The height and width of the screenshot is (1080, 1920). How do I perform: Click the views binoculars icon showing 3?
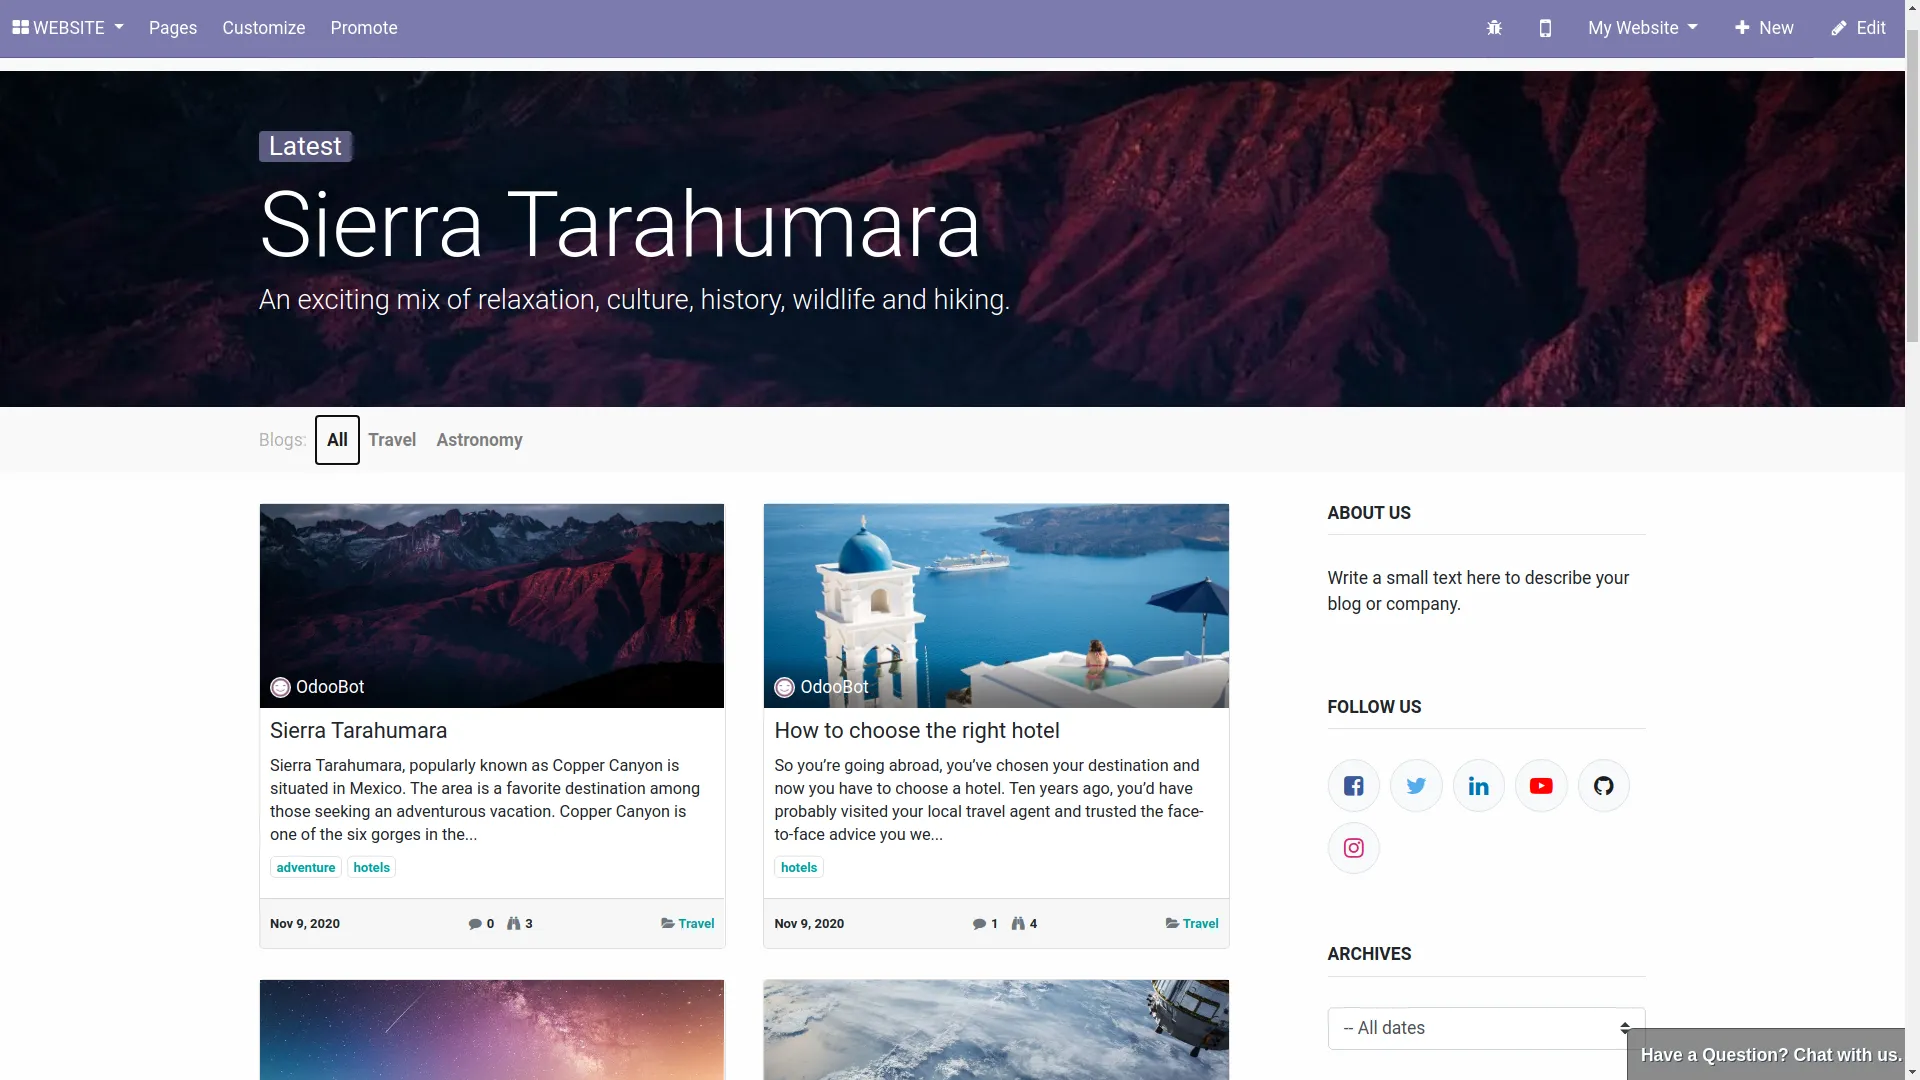(x=514, y=924)
